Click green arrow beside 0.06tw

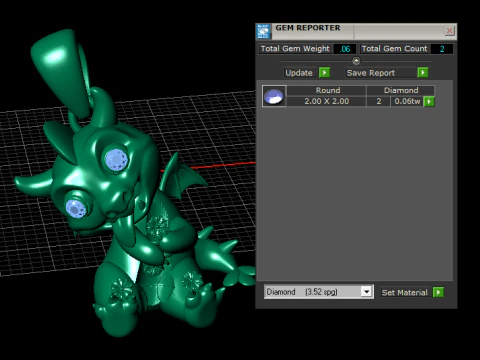pyautogui.click(x=429, y=101)
